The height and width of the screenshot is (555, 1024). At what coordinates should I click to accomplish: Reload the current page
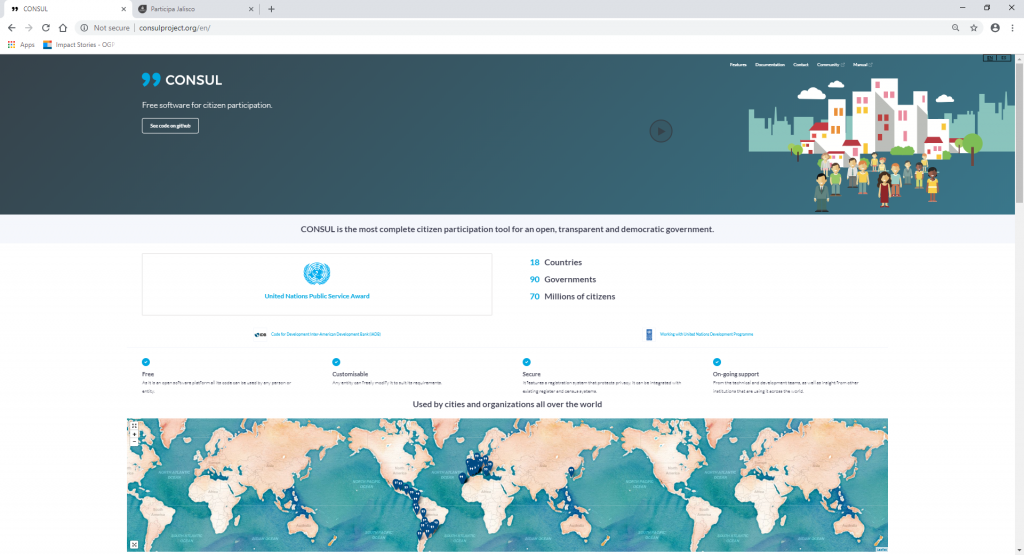pos(46,28)
